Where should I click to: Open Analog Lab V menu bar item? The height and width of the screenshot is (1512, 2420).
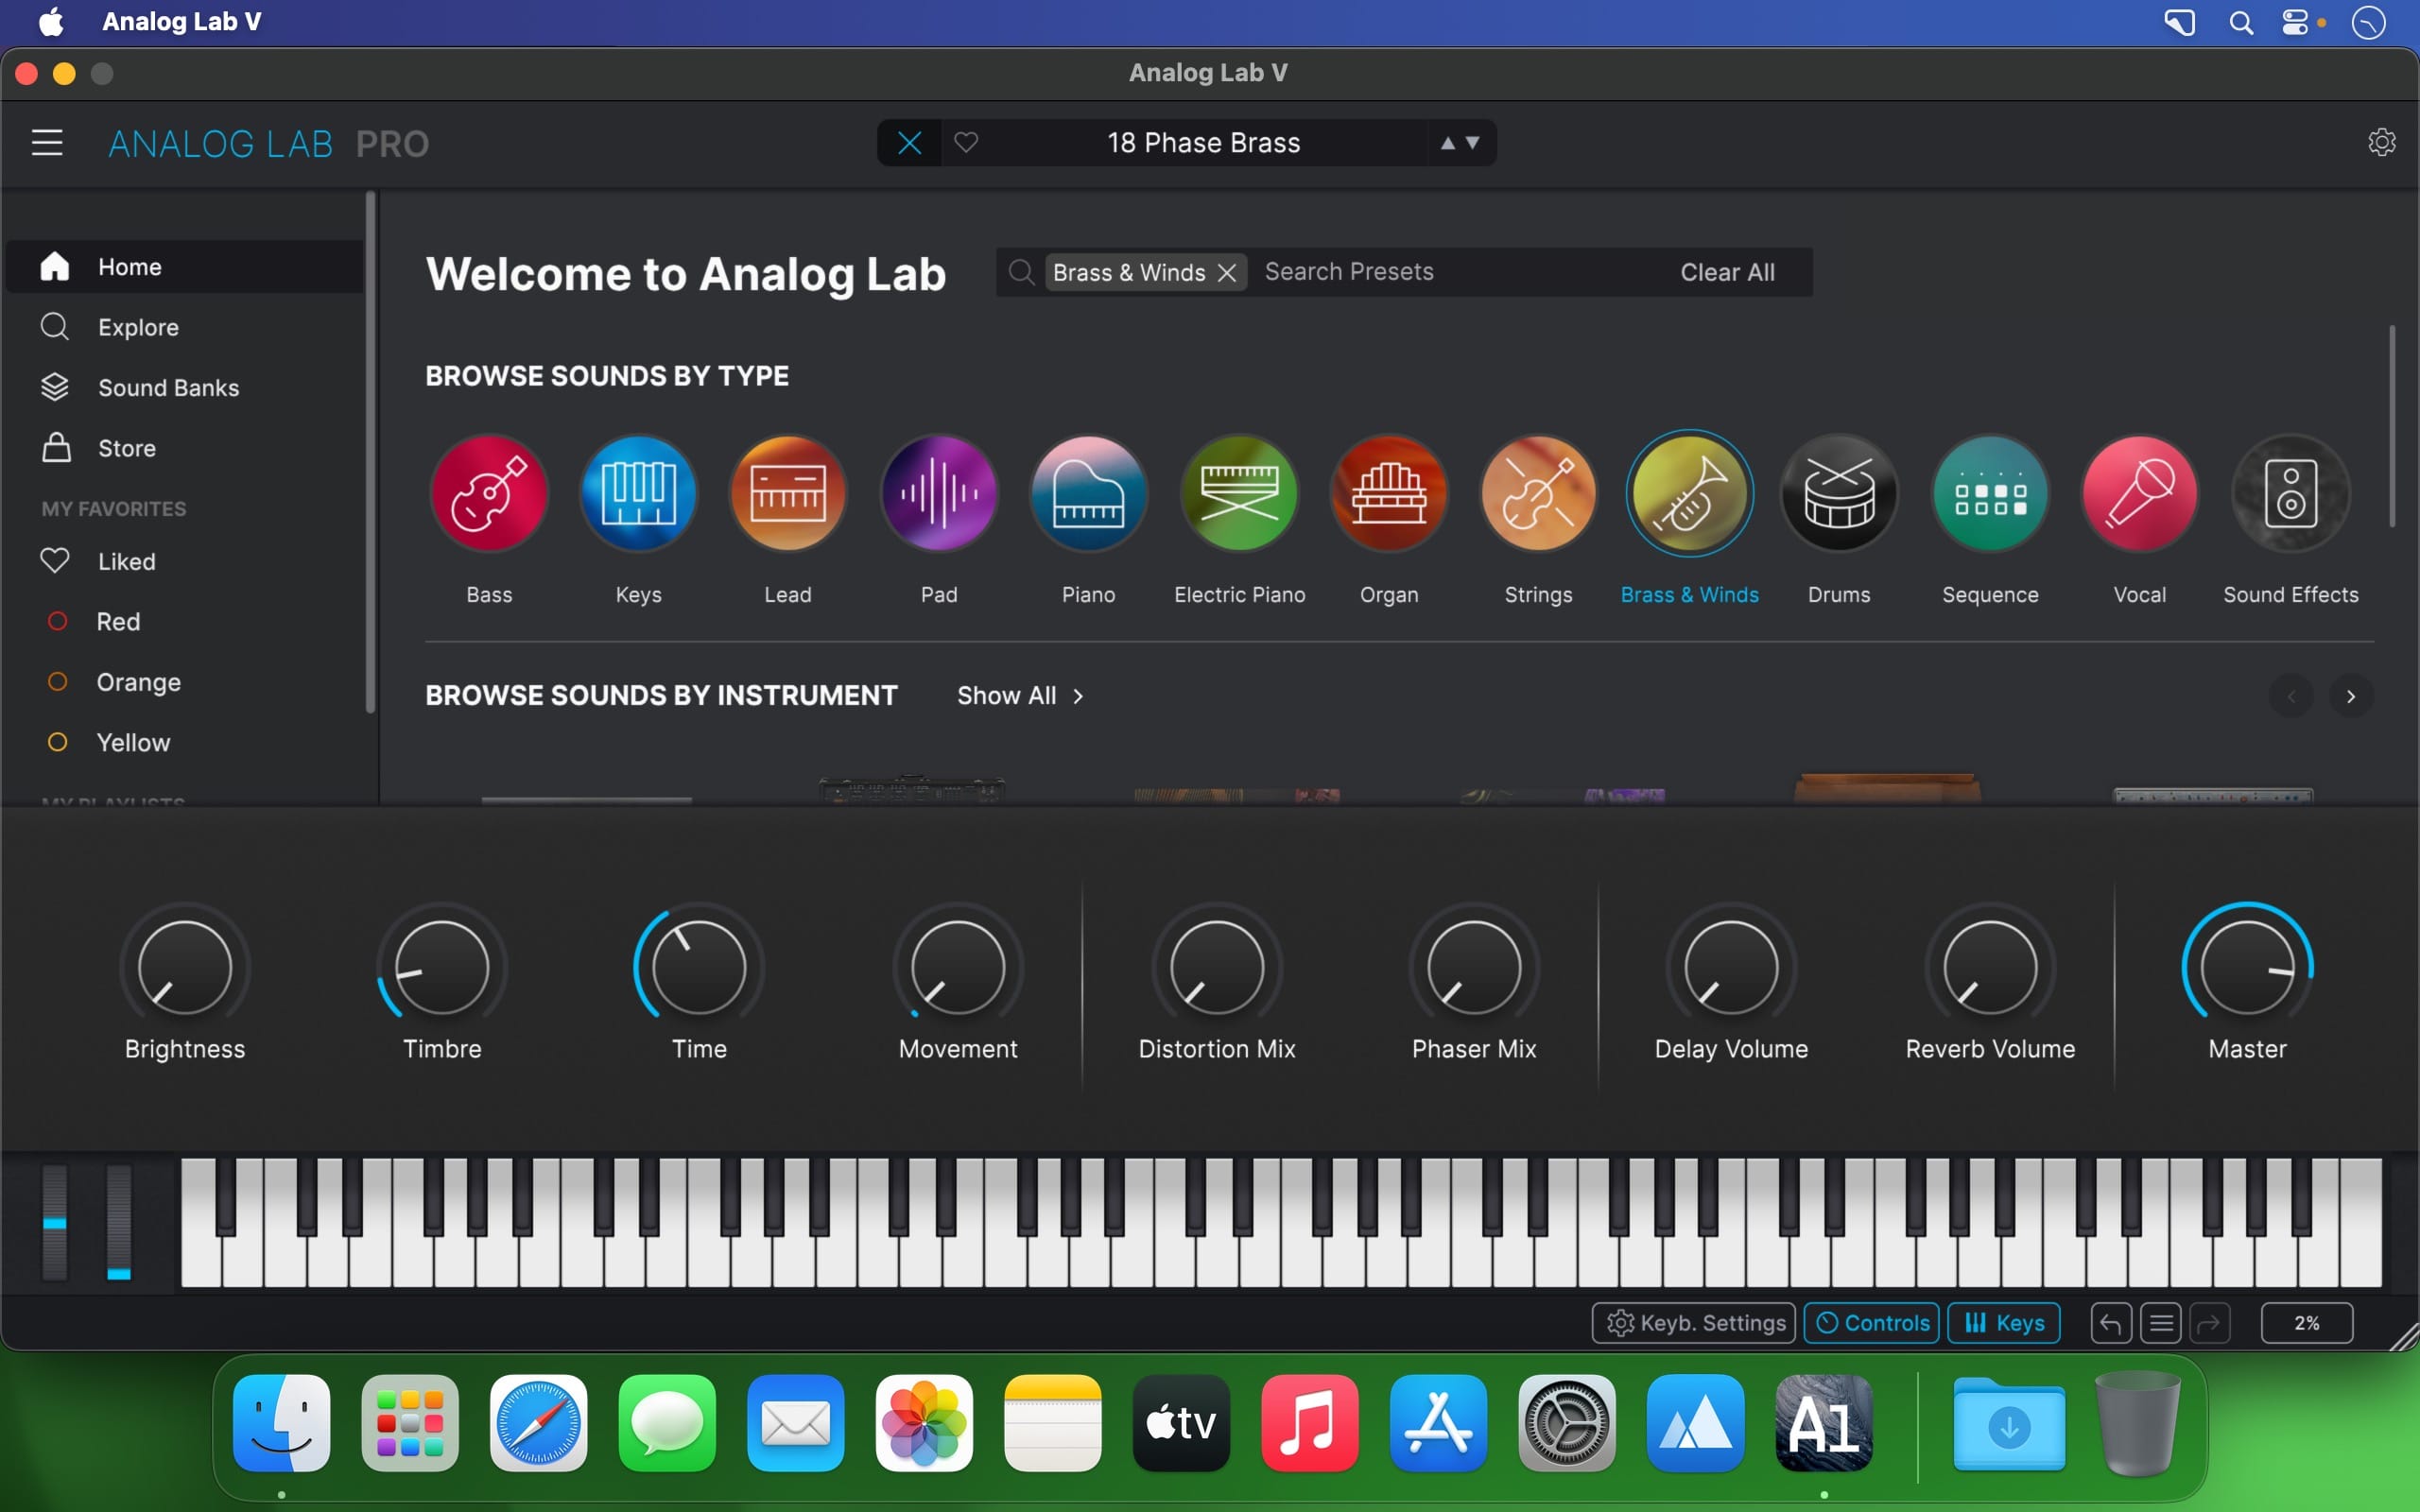[x=182, y=22]
